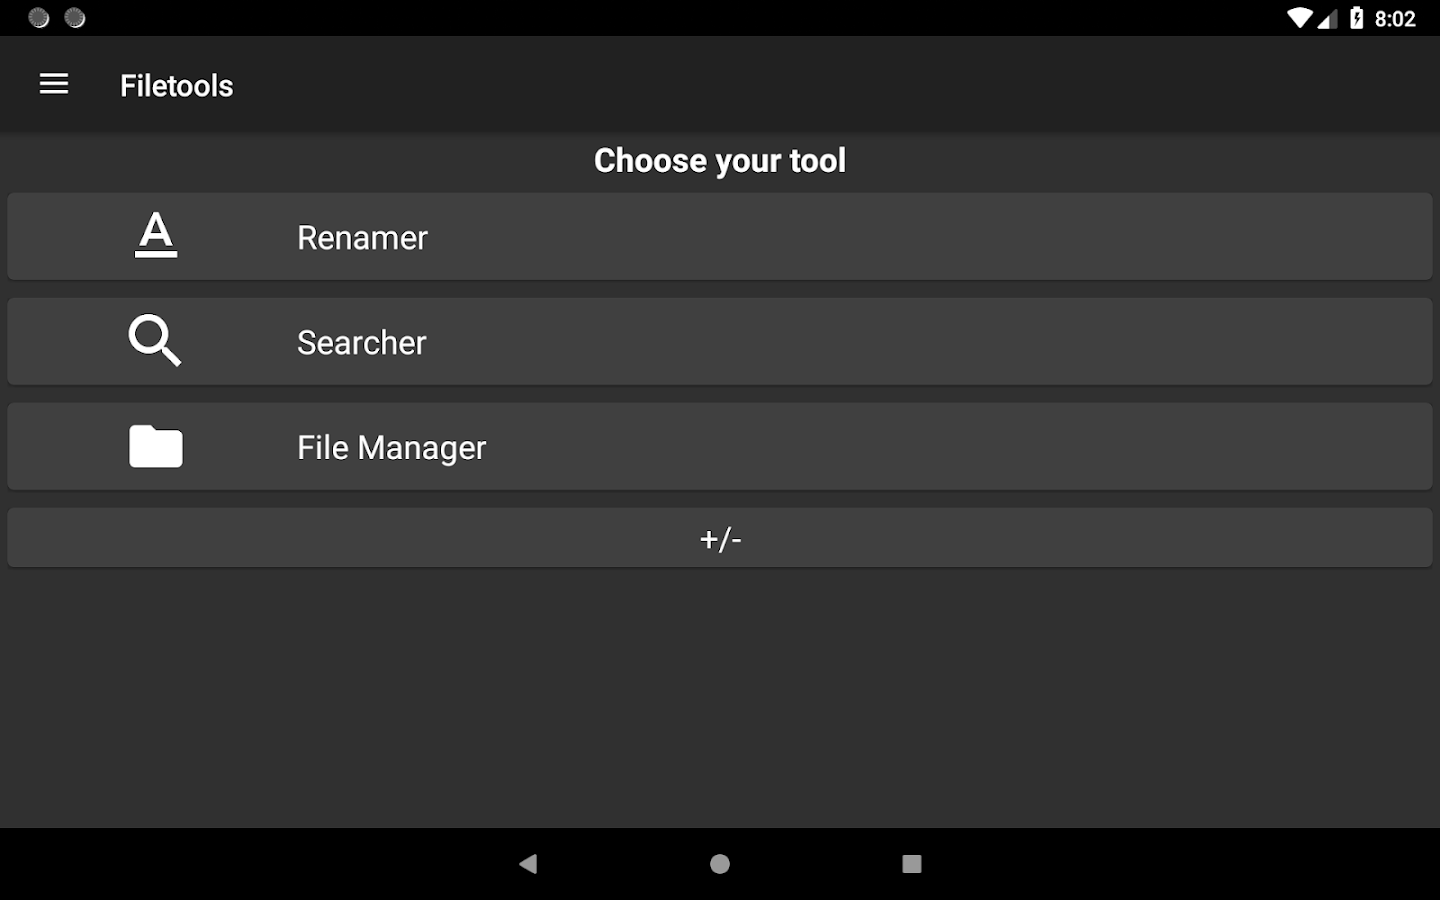Click the "Choose your tool" heading
1440x900 pixels.
(720, 160)
